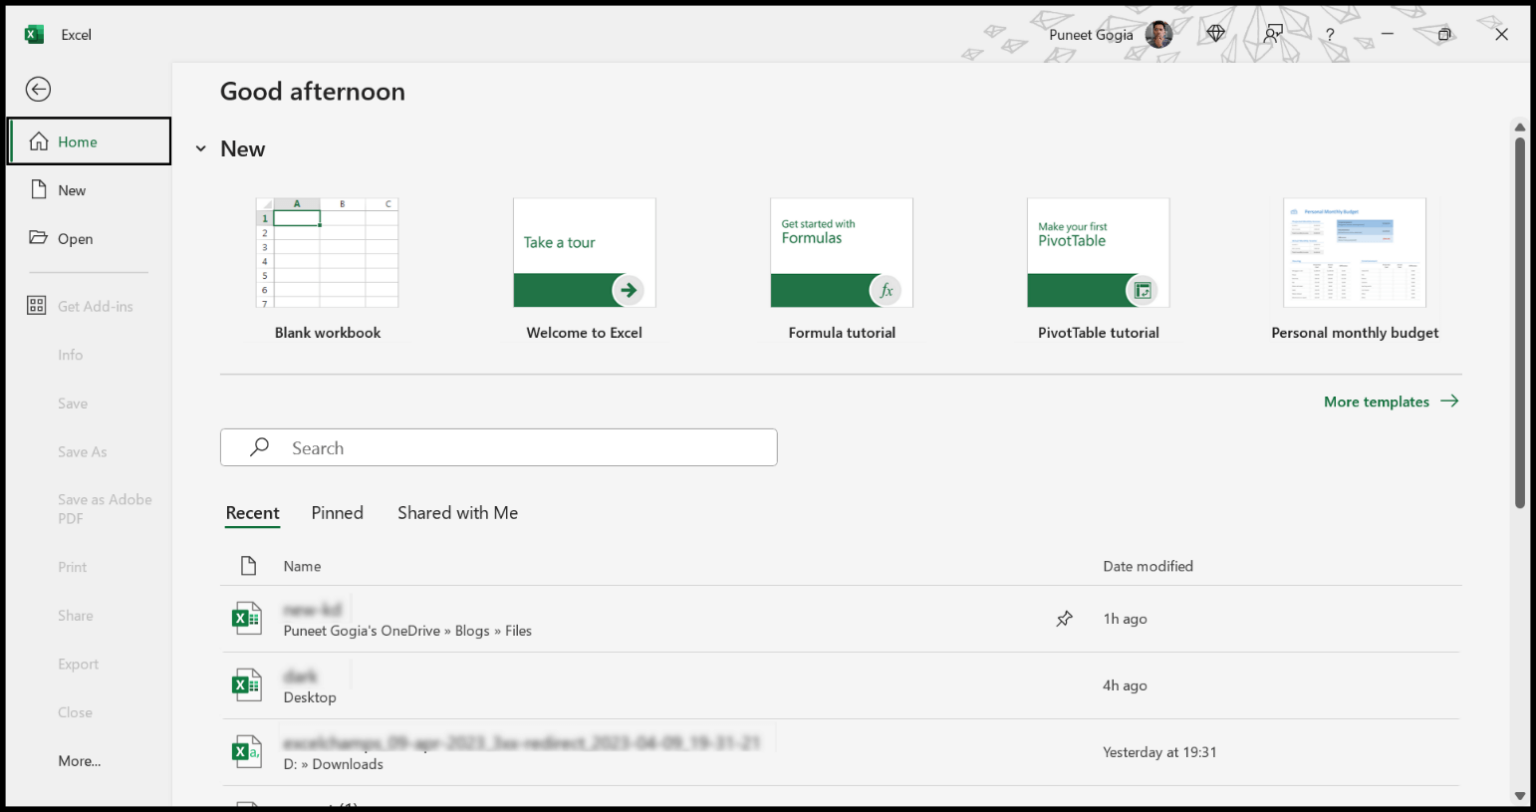Click the More templates link
The height and width of the screenshot is (812, 1536).
(1390, 401)
